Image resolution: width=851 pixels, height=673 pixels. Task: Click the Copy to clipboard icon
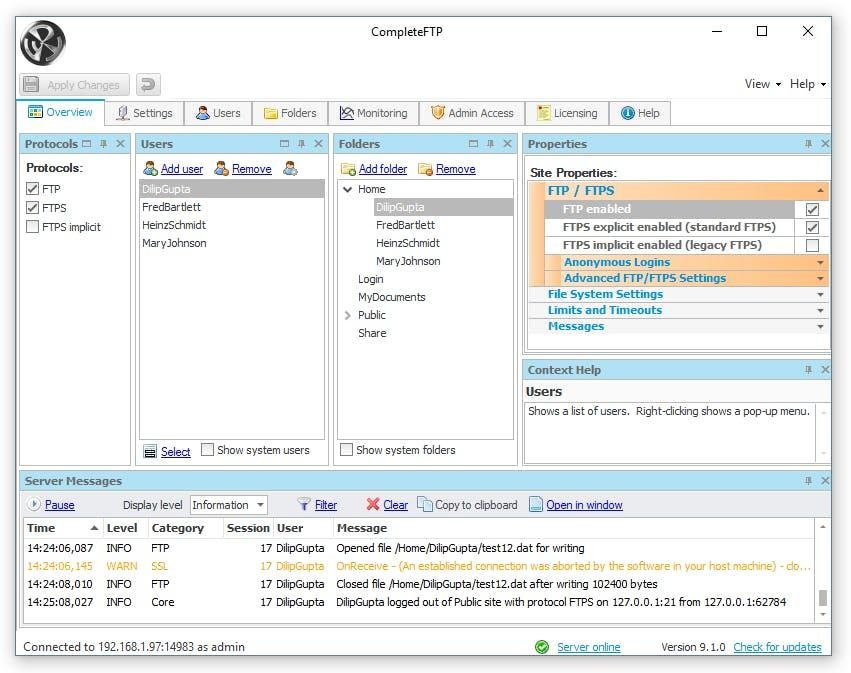(x=425, y=505)
